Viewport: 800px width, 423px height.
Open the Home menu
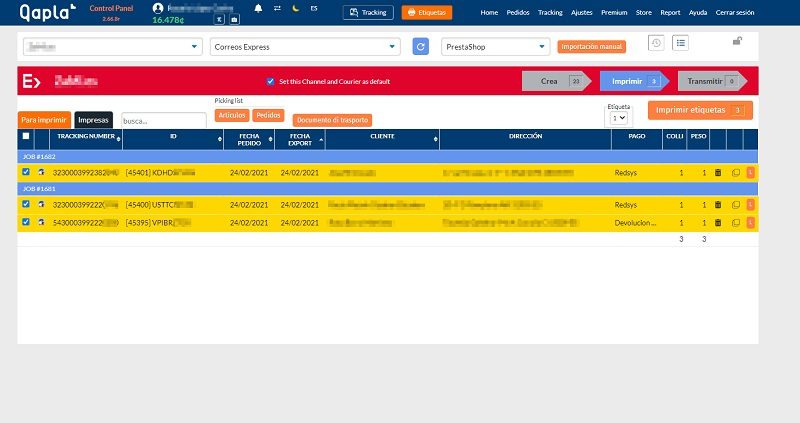[x=489, y=12]
